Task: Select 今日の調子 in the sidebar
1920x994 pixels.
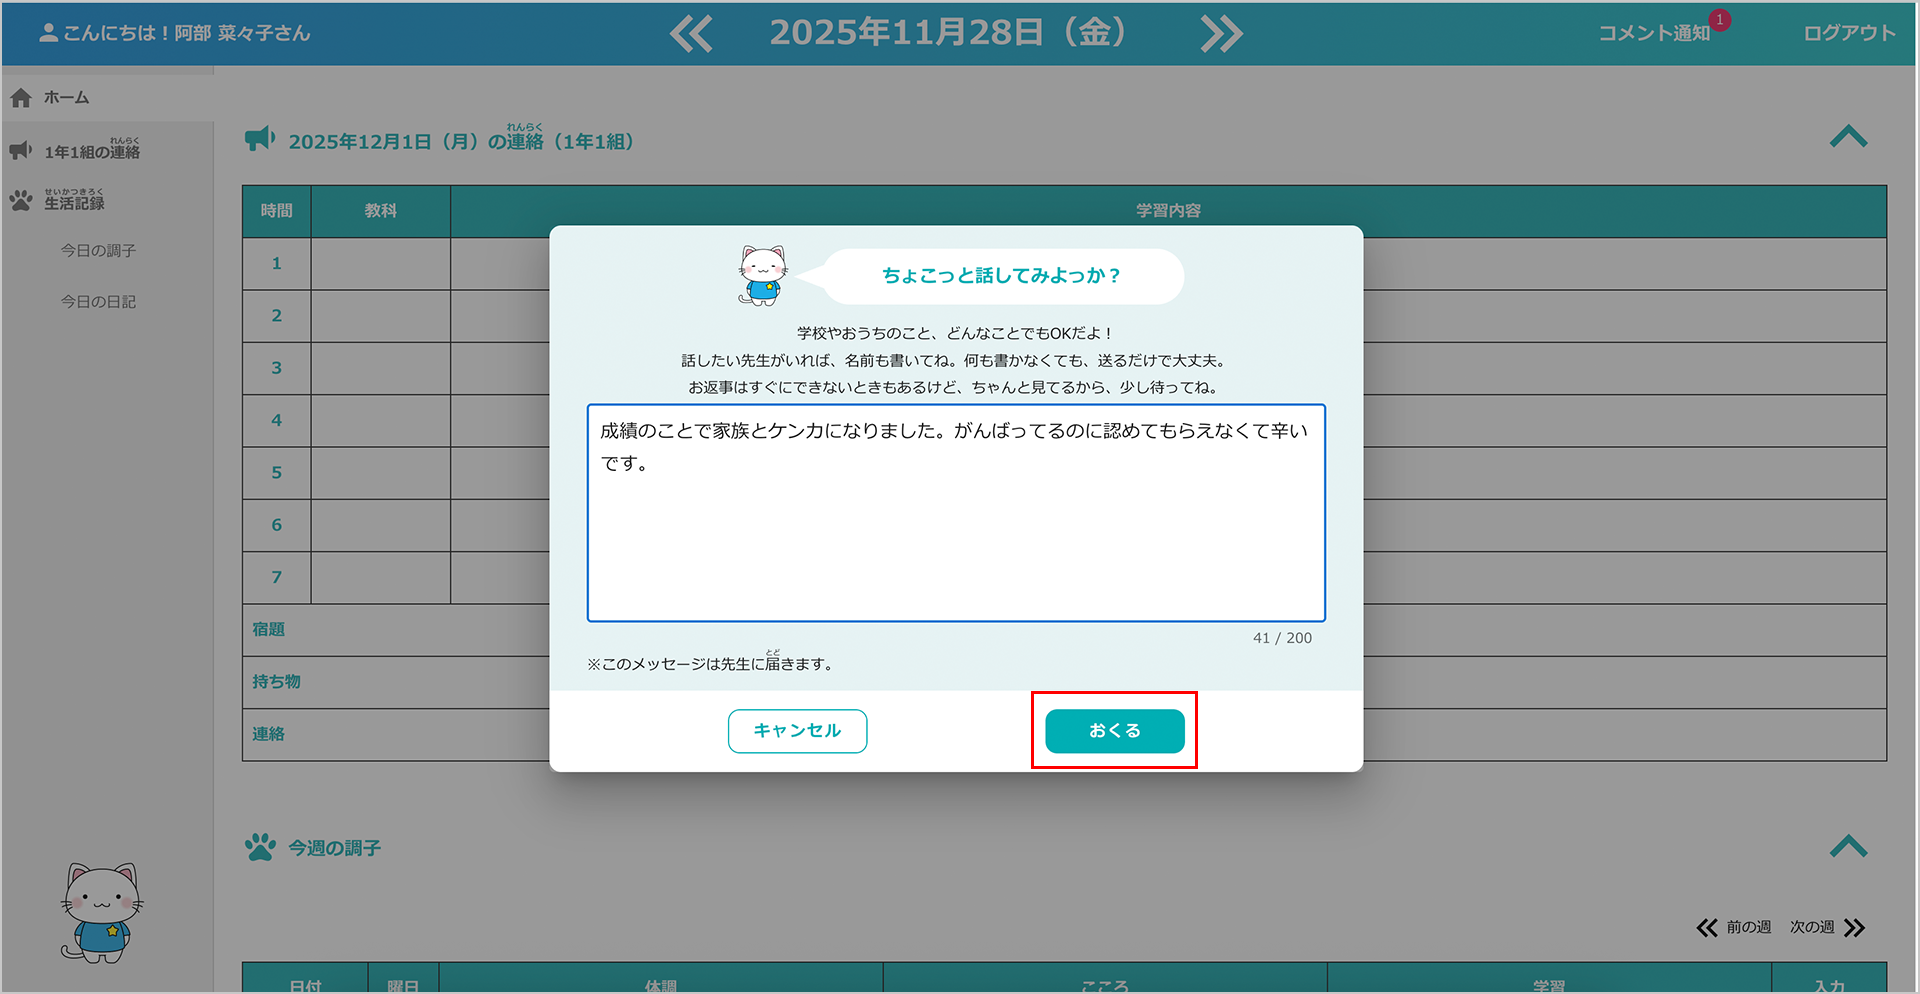Action: coord(98,251)
